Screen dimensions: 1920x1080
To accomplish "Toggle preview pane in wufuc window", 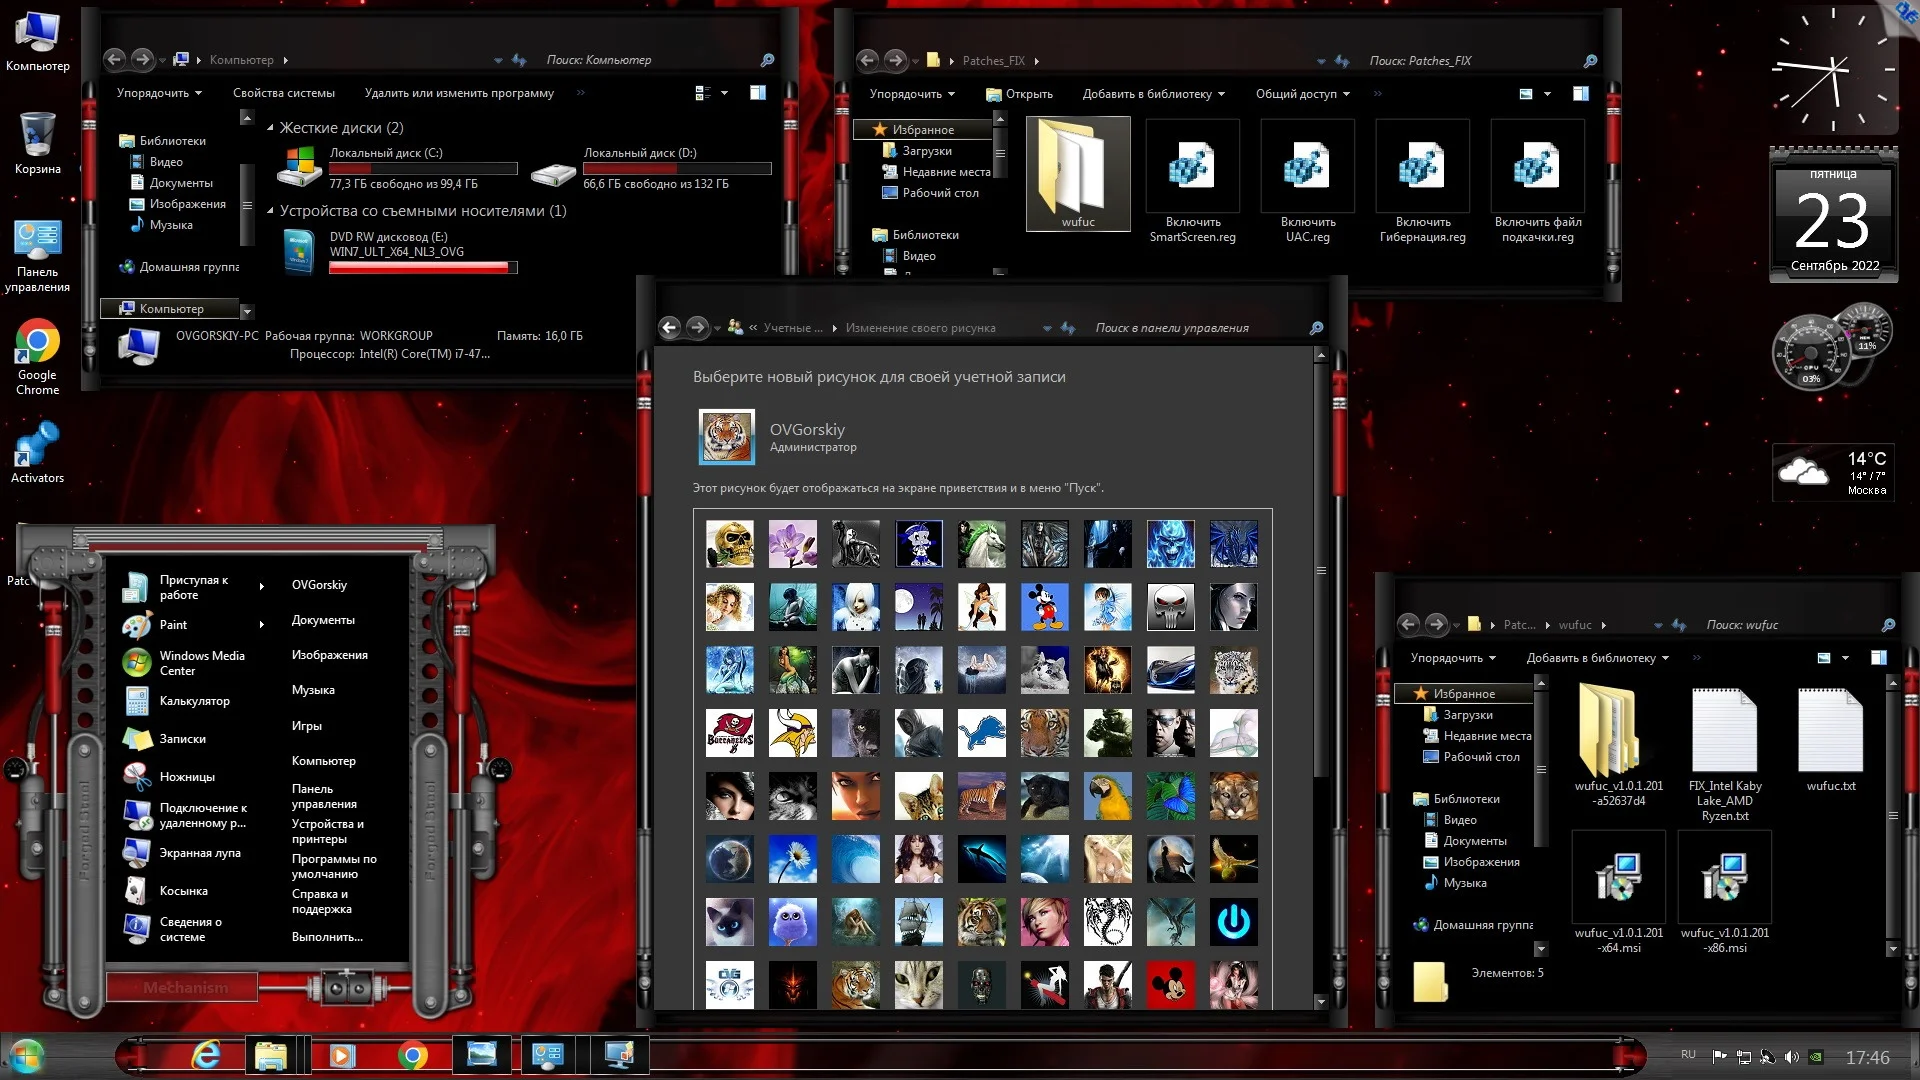I will pyautogui.click(x=1879, y=658).
